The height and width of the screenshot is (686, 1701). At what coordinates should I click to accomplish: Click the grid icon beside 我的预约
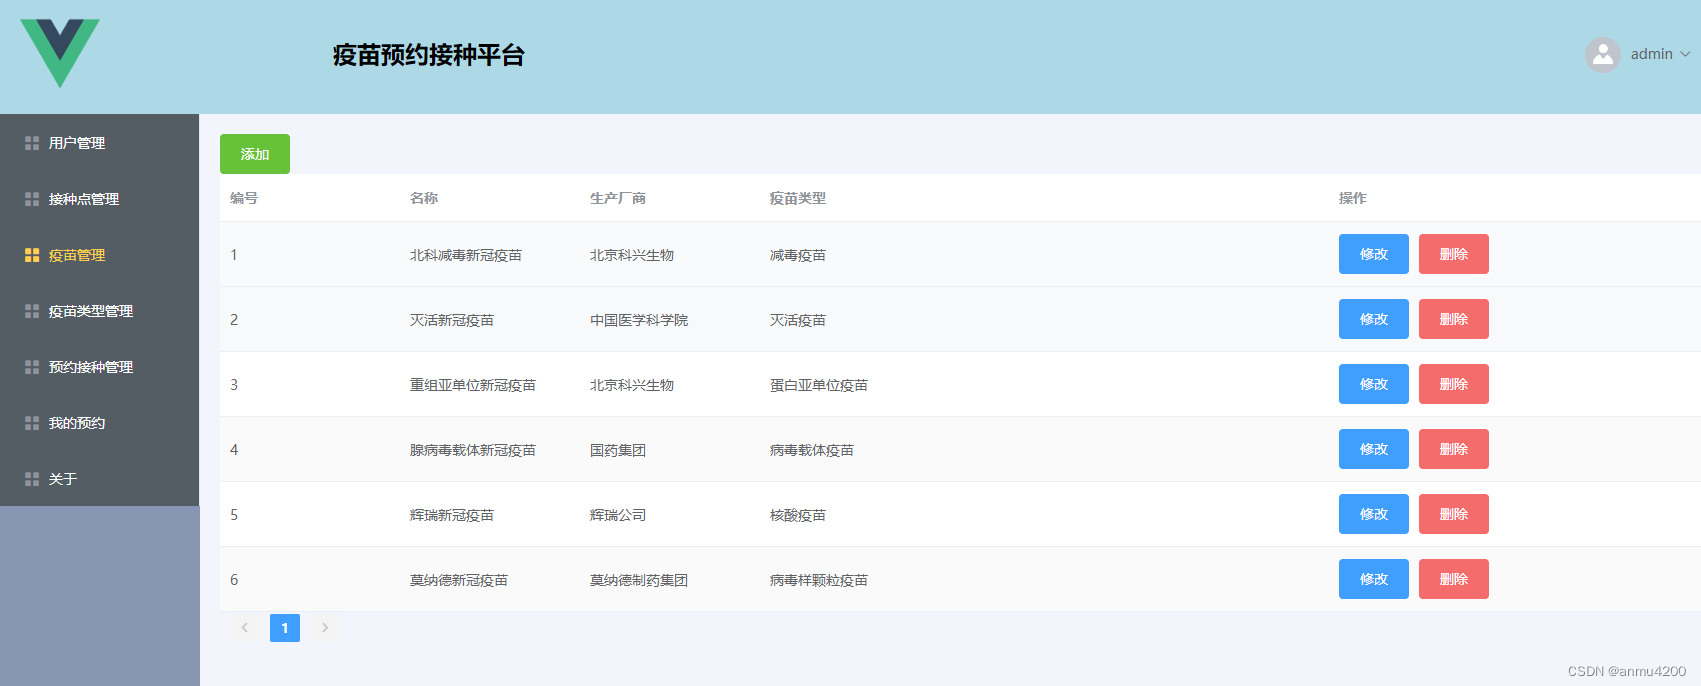click(x=32, y=423)
